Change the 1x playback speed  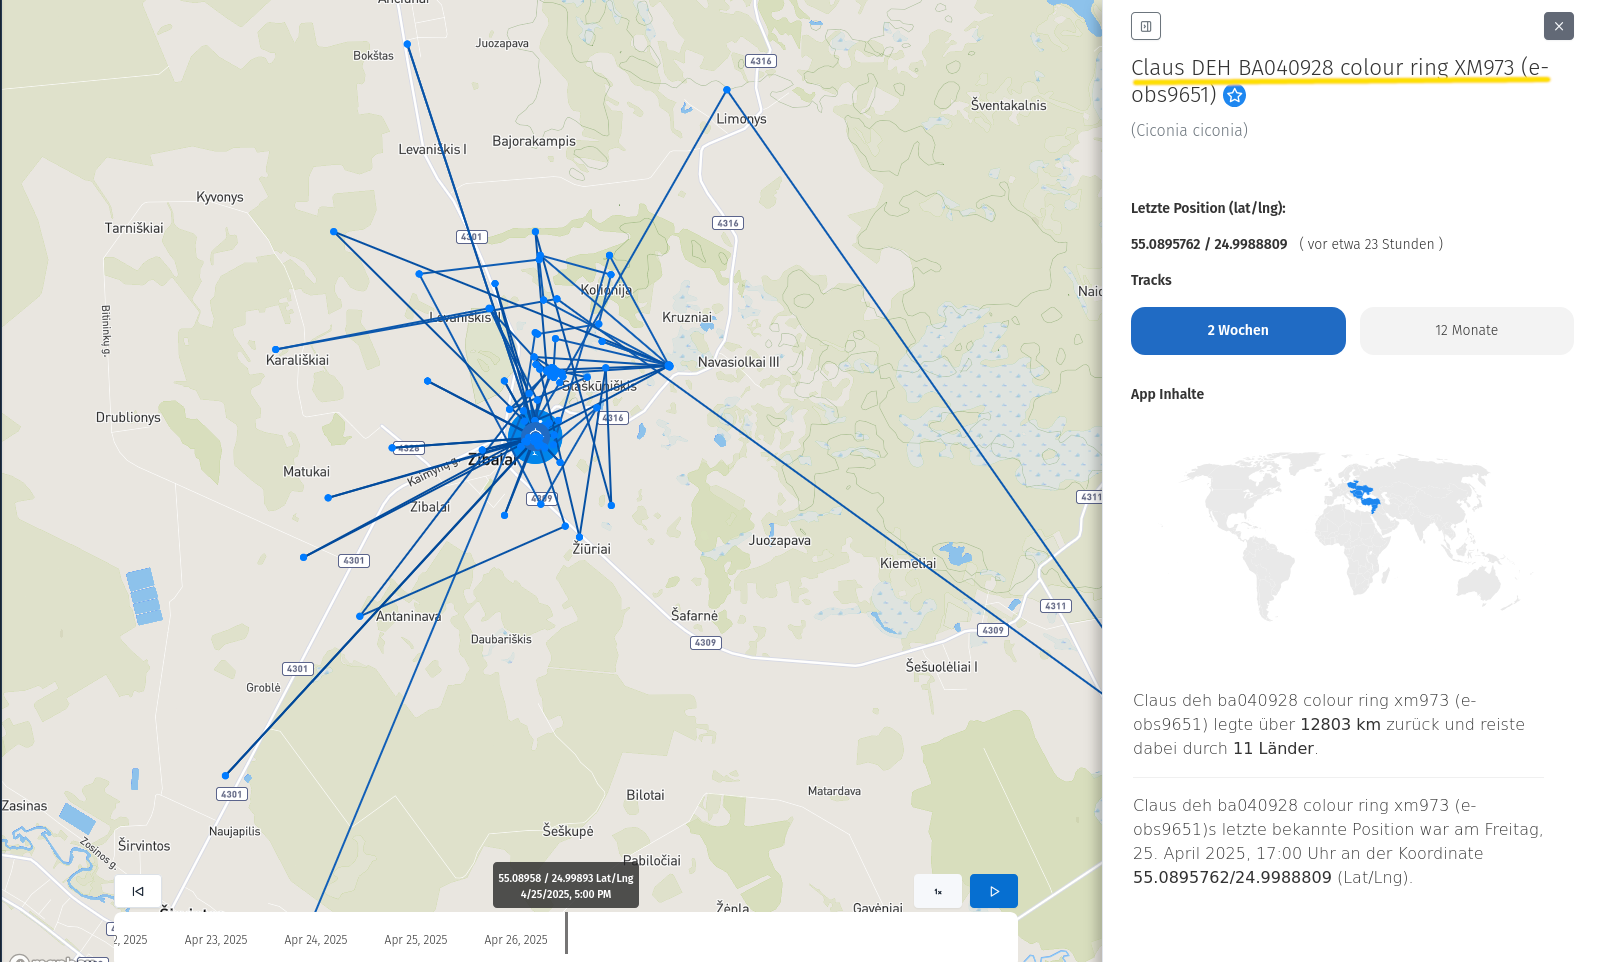(x=937, y=891)
